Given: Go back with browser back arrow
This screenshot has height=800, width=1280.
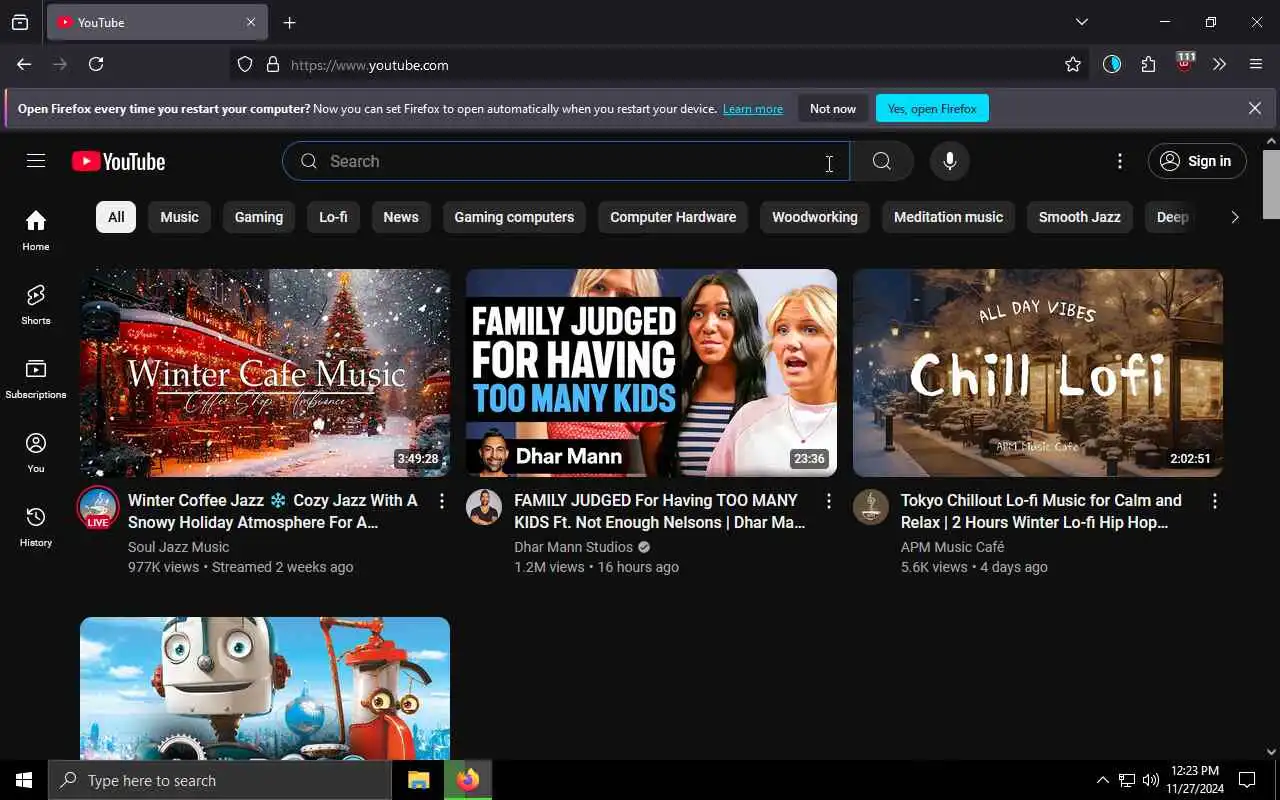Looking at the screenshot, I should tap(24, 64).
